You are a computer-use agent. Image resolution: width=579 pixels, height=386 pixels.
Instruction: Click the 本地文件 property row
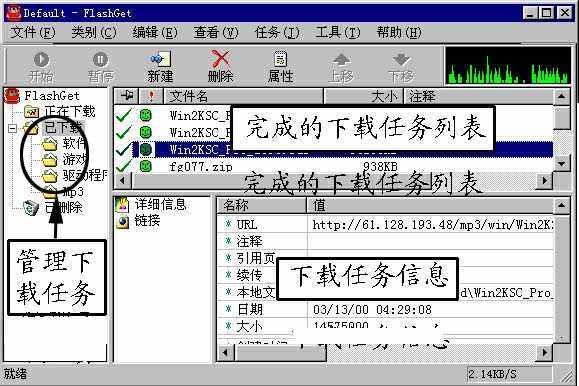click(386, 293)
